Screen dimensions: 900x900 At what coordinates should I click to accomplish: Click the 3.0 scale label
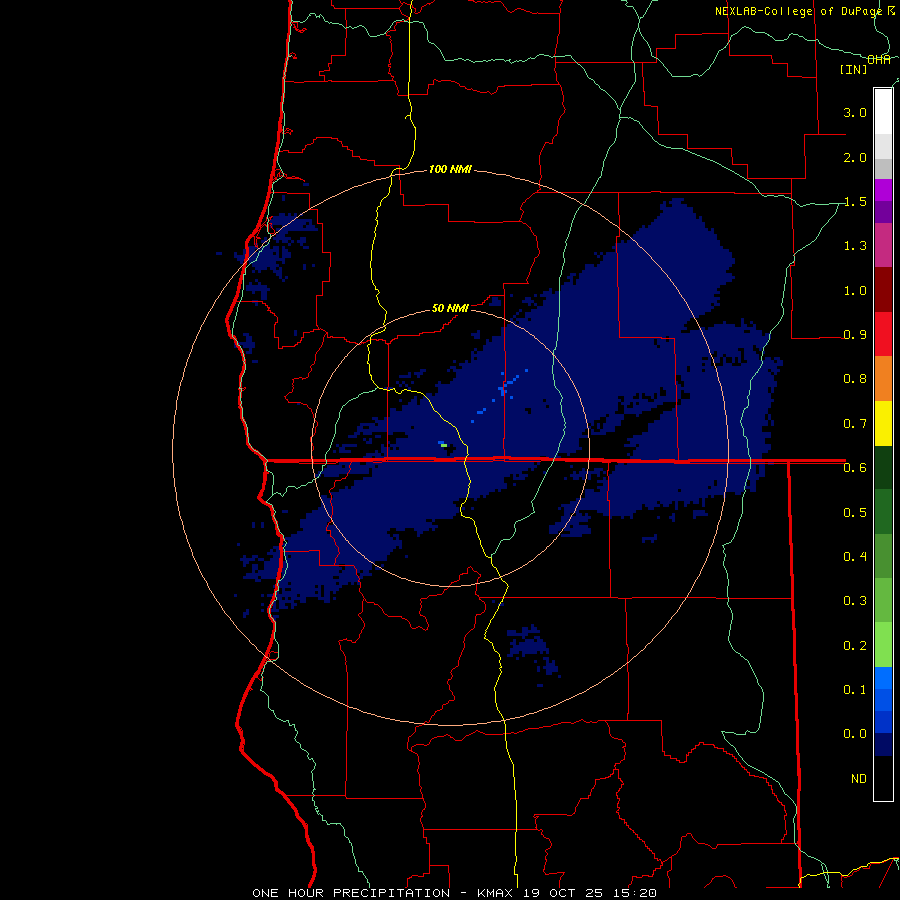[x=855, y=112]
